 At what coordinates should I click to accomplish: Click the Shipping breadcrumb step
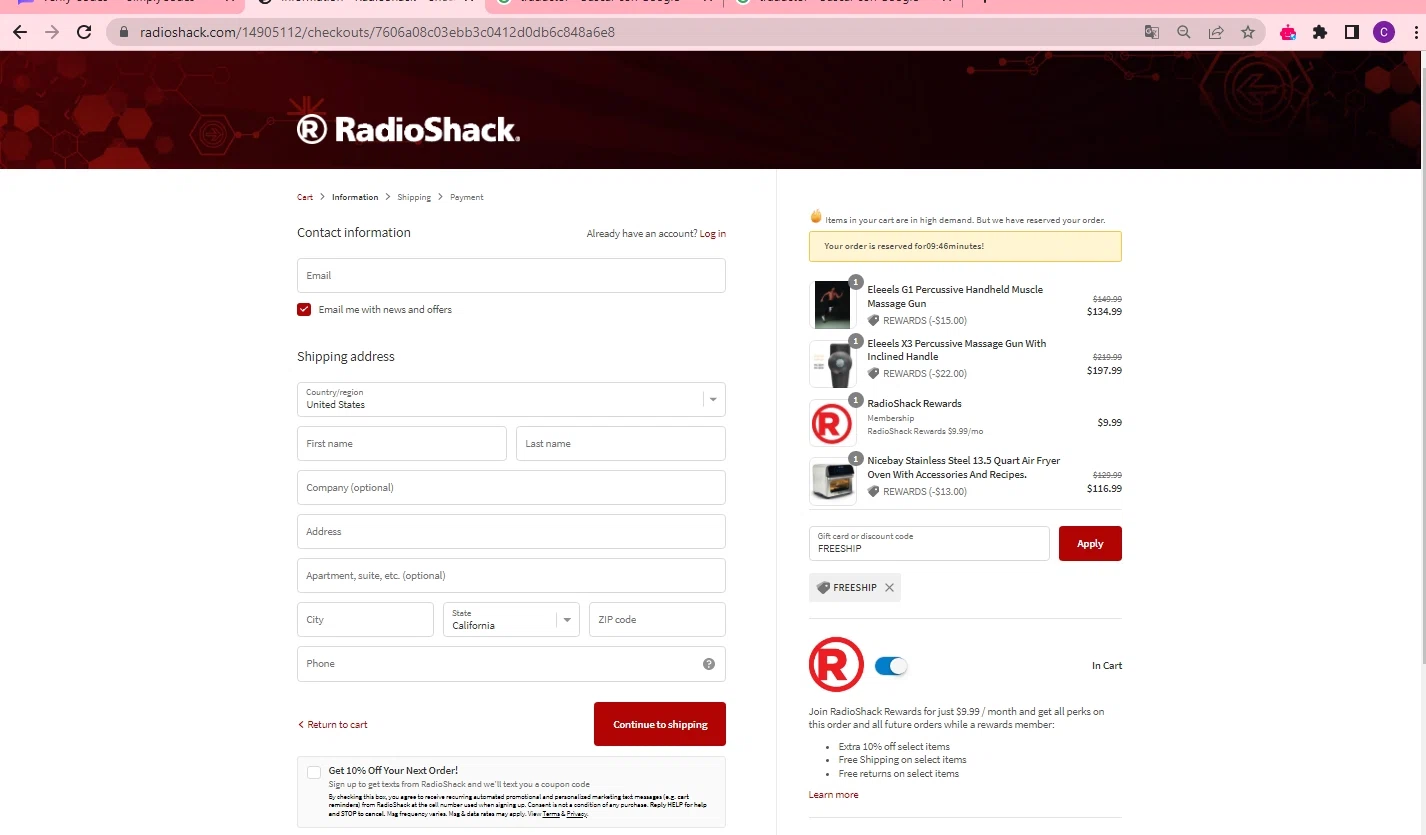(414, 198)
